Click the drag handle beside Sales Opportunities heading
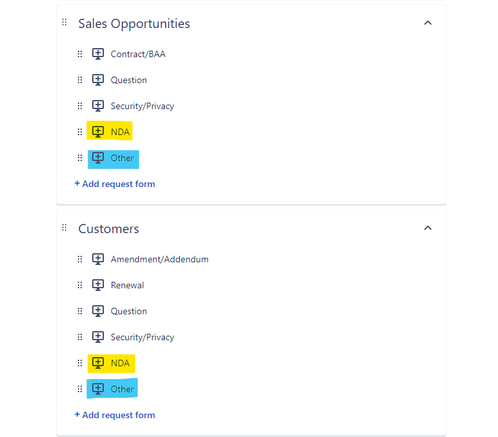Screen dimensions: 498x437 pos(64,23)
